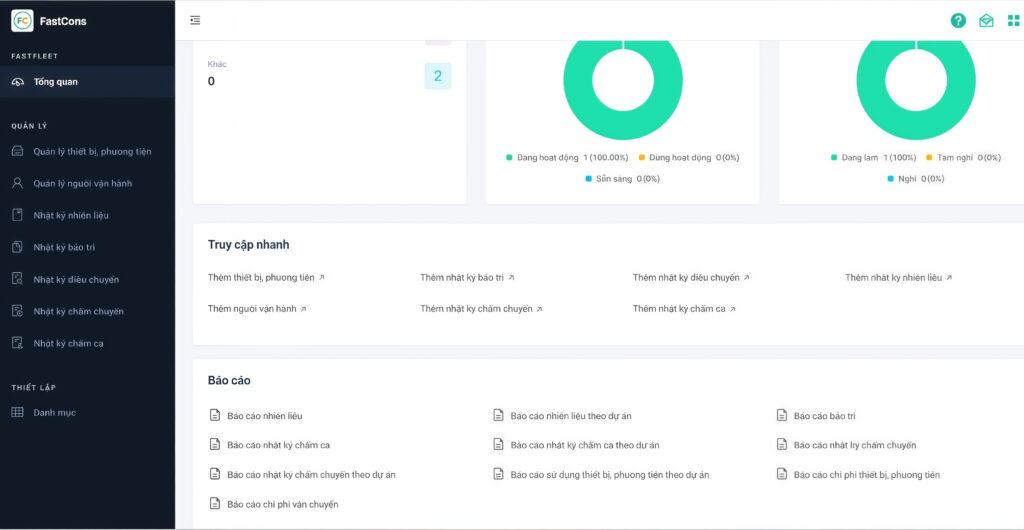Screen dimensions: 1024x530
Task: Open the help question mark icon
Action: point(958,20)
